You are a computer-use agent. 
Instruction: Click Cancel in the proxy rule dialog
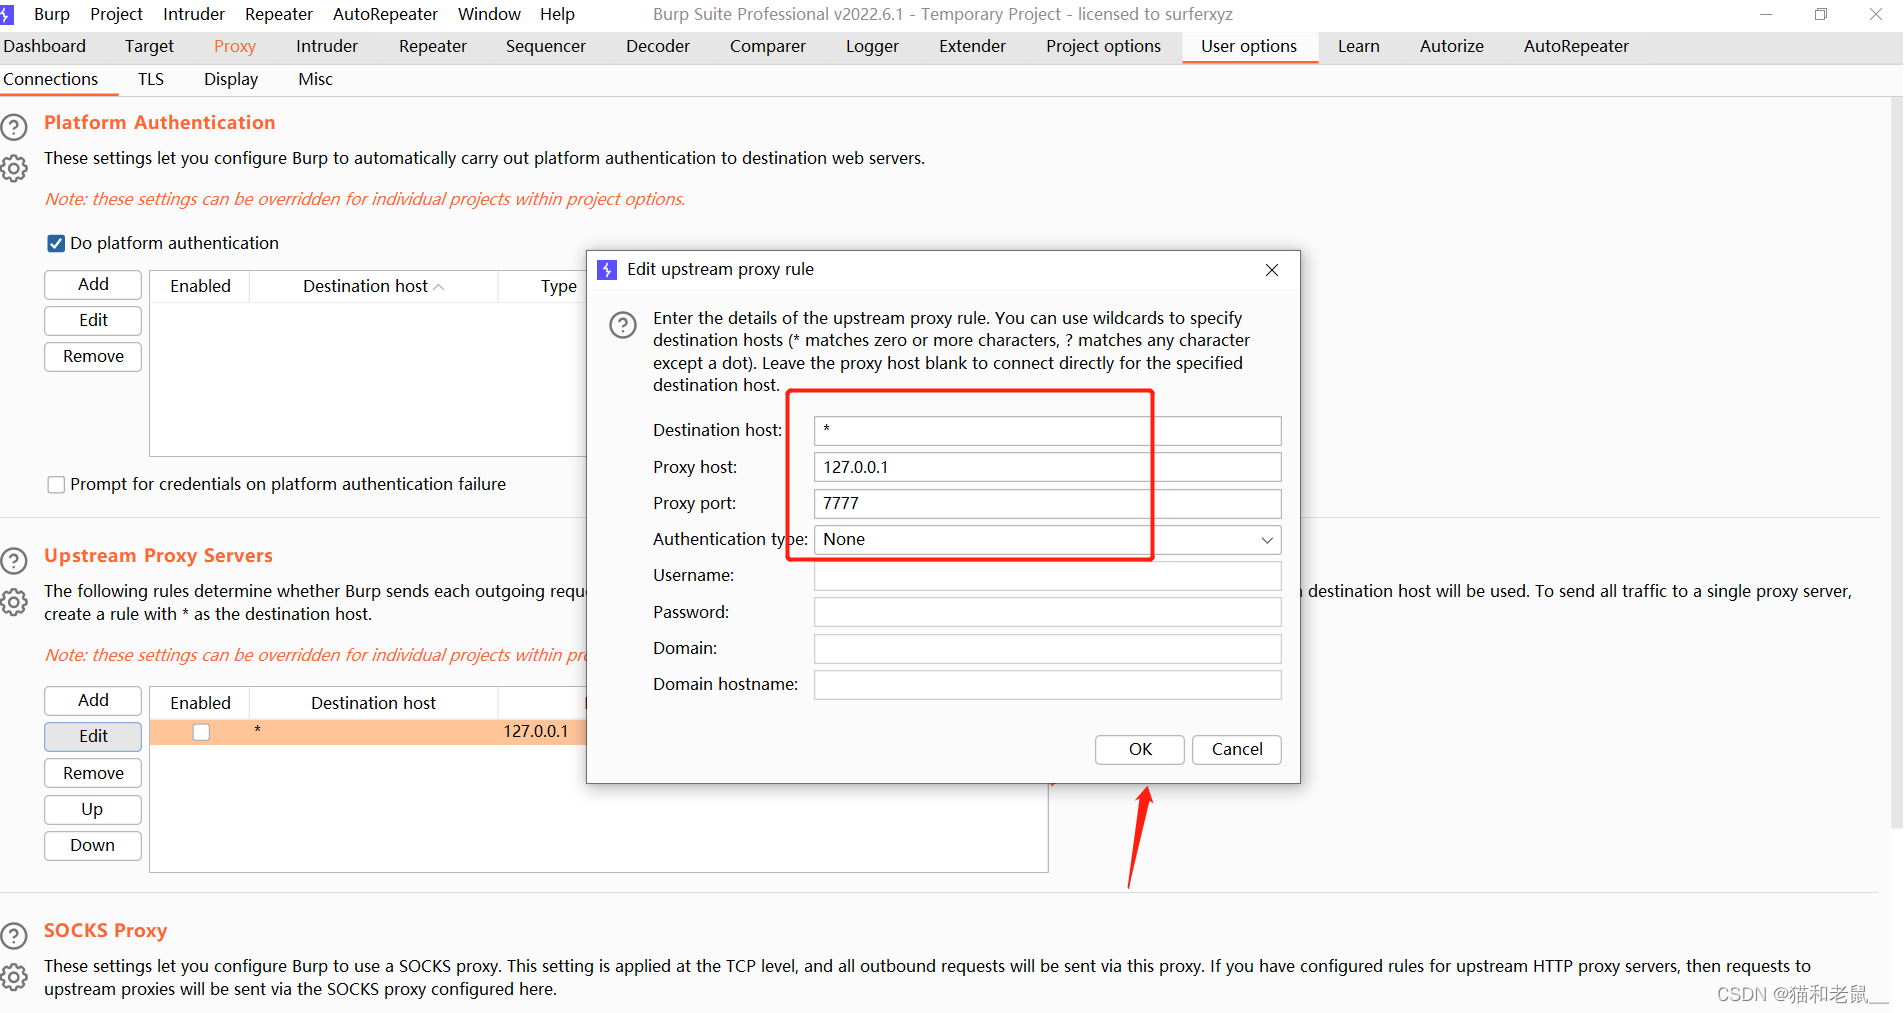(1237, 750)
